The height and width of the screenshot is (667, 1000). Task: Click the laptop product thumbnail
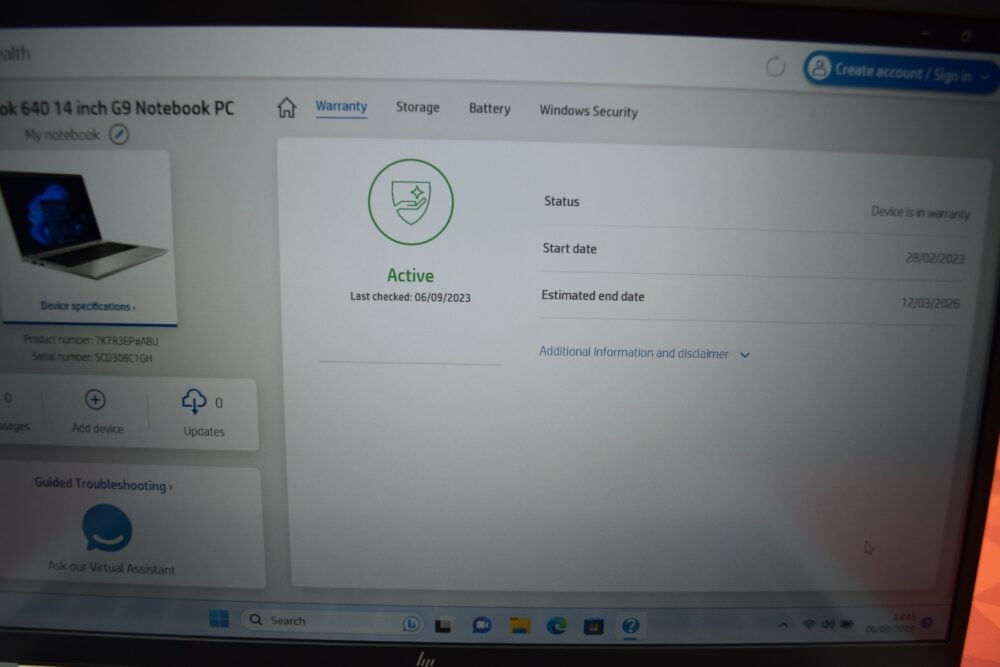click(84, 225)
